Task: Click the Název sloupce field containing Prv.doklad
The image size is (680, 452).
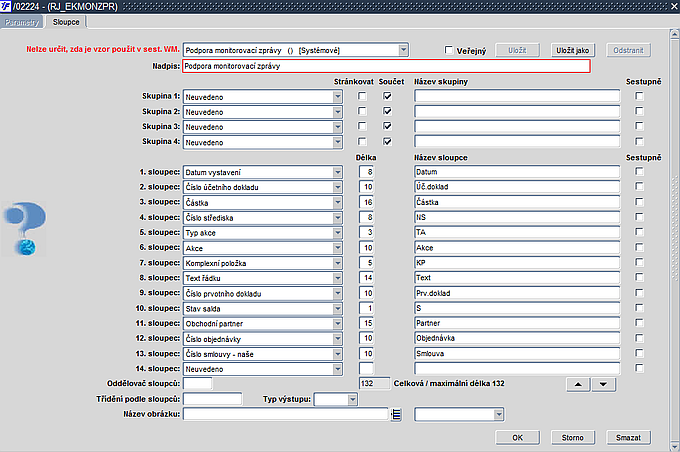Action: (517, 293)
